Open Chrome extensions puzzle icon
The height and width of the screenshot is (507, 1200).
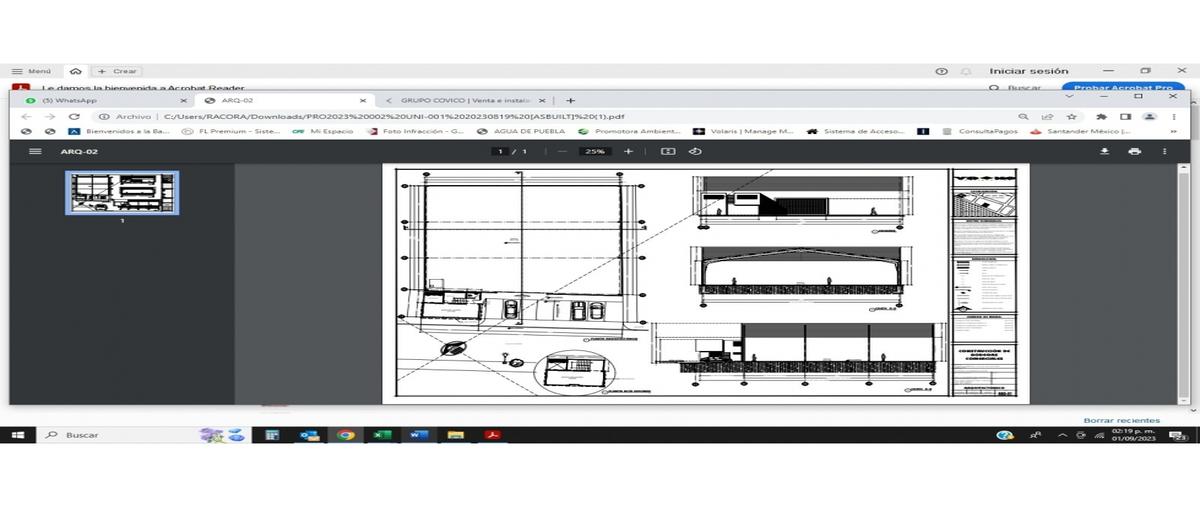1101,116
